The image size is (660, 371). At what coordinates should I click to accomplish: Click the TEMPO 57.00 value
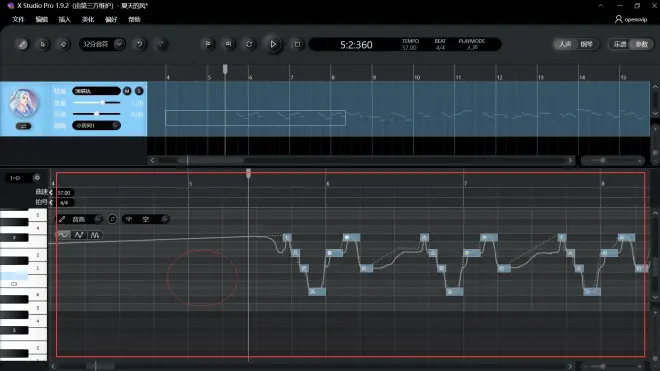pos(410,48)
